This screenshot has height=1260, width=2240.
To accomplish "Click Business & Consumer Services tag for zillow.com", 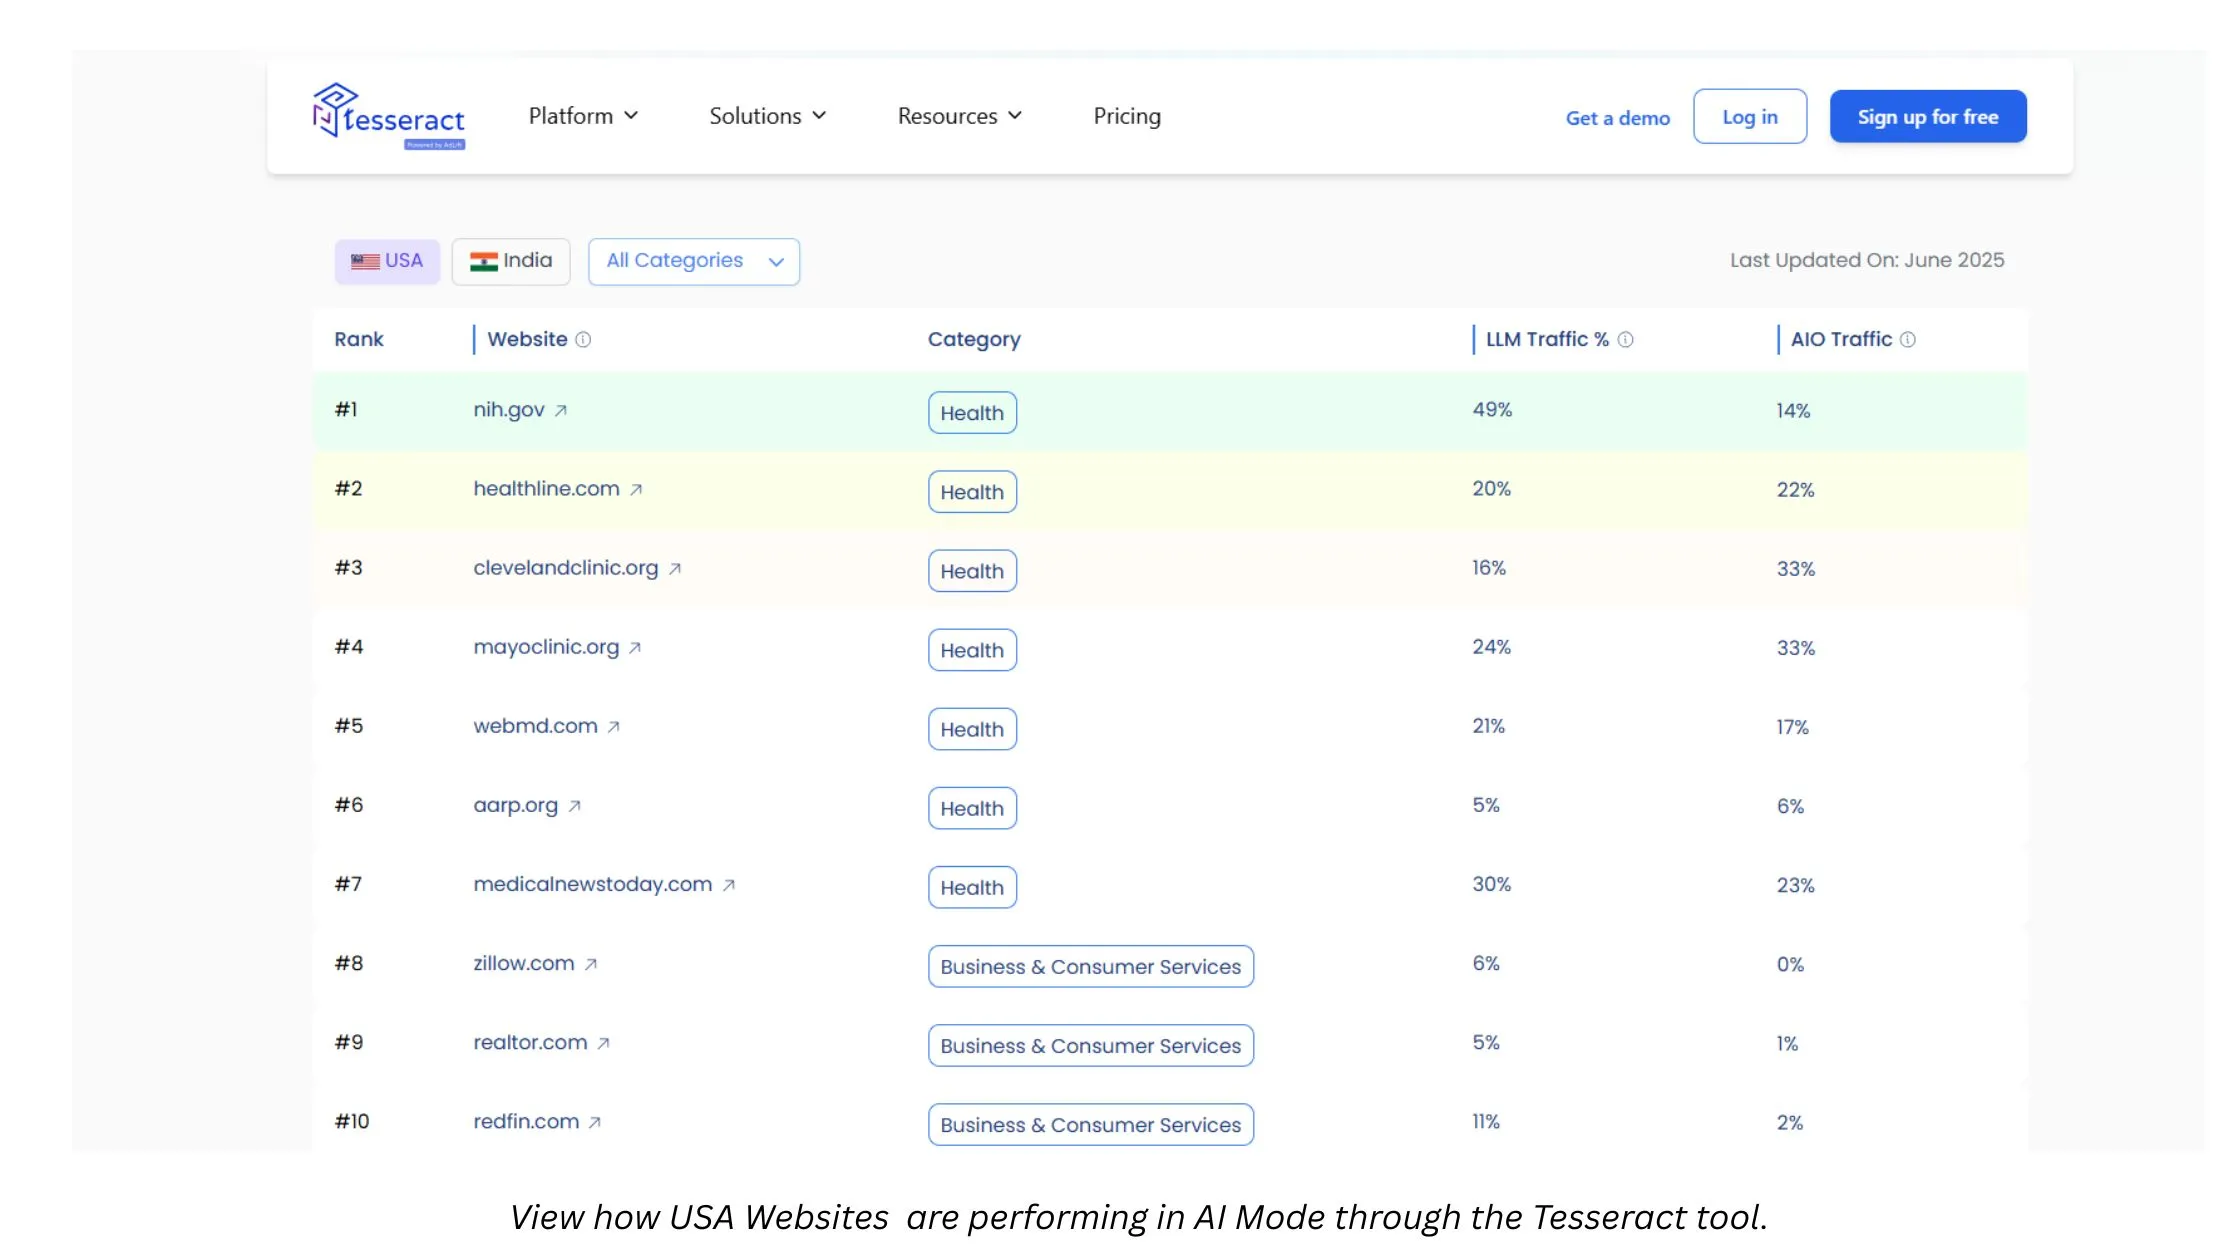I will [x=1091, y=966].
